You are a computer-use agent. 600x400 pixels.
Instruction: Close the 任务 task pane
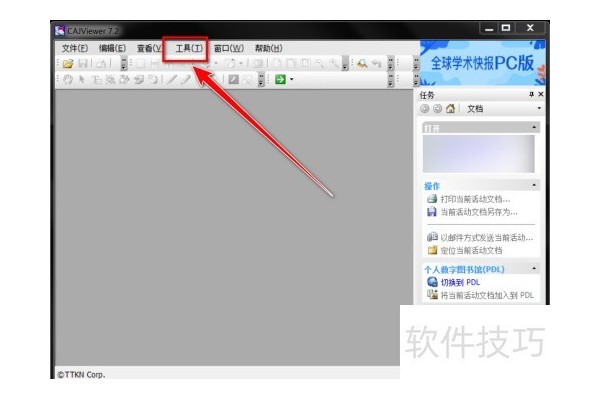click(x=541, y=94)
